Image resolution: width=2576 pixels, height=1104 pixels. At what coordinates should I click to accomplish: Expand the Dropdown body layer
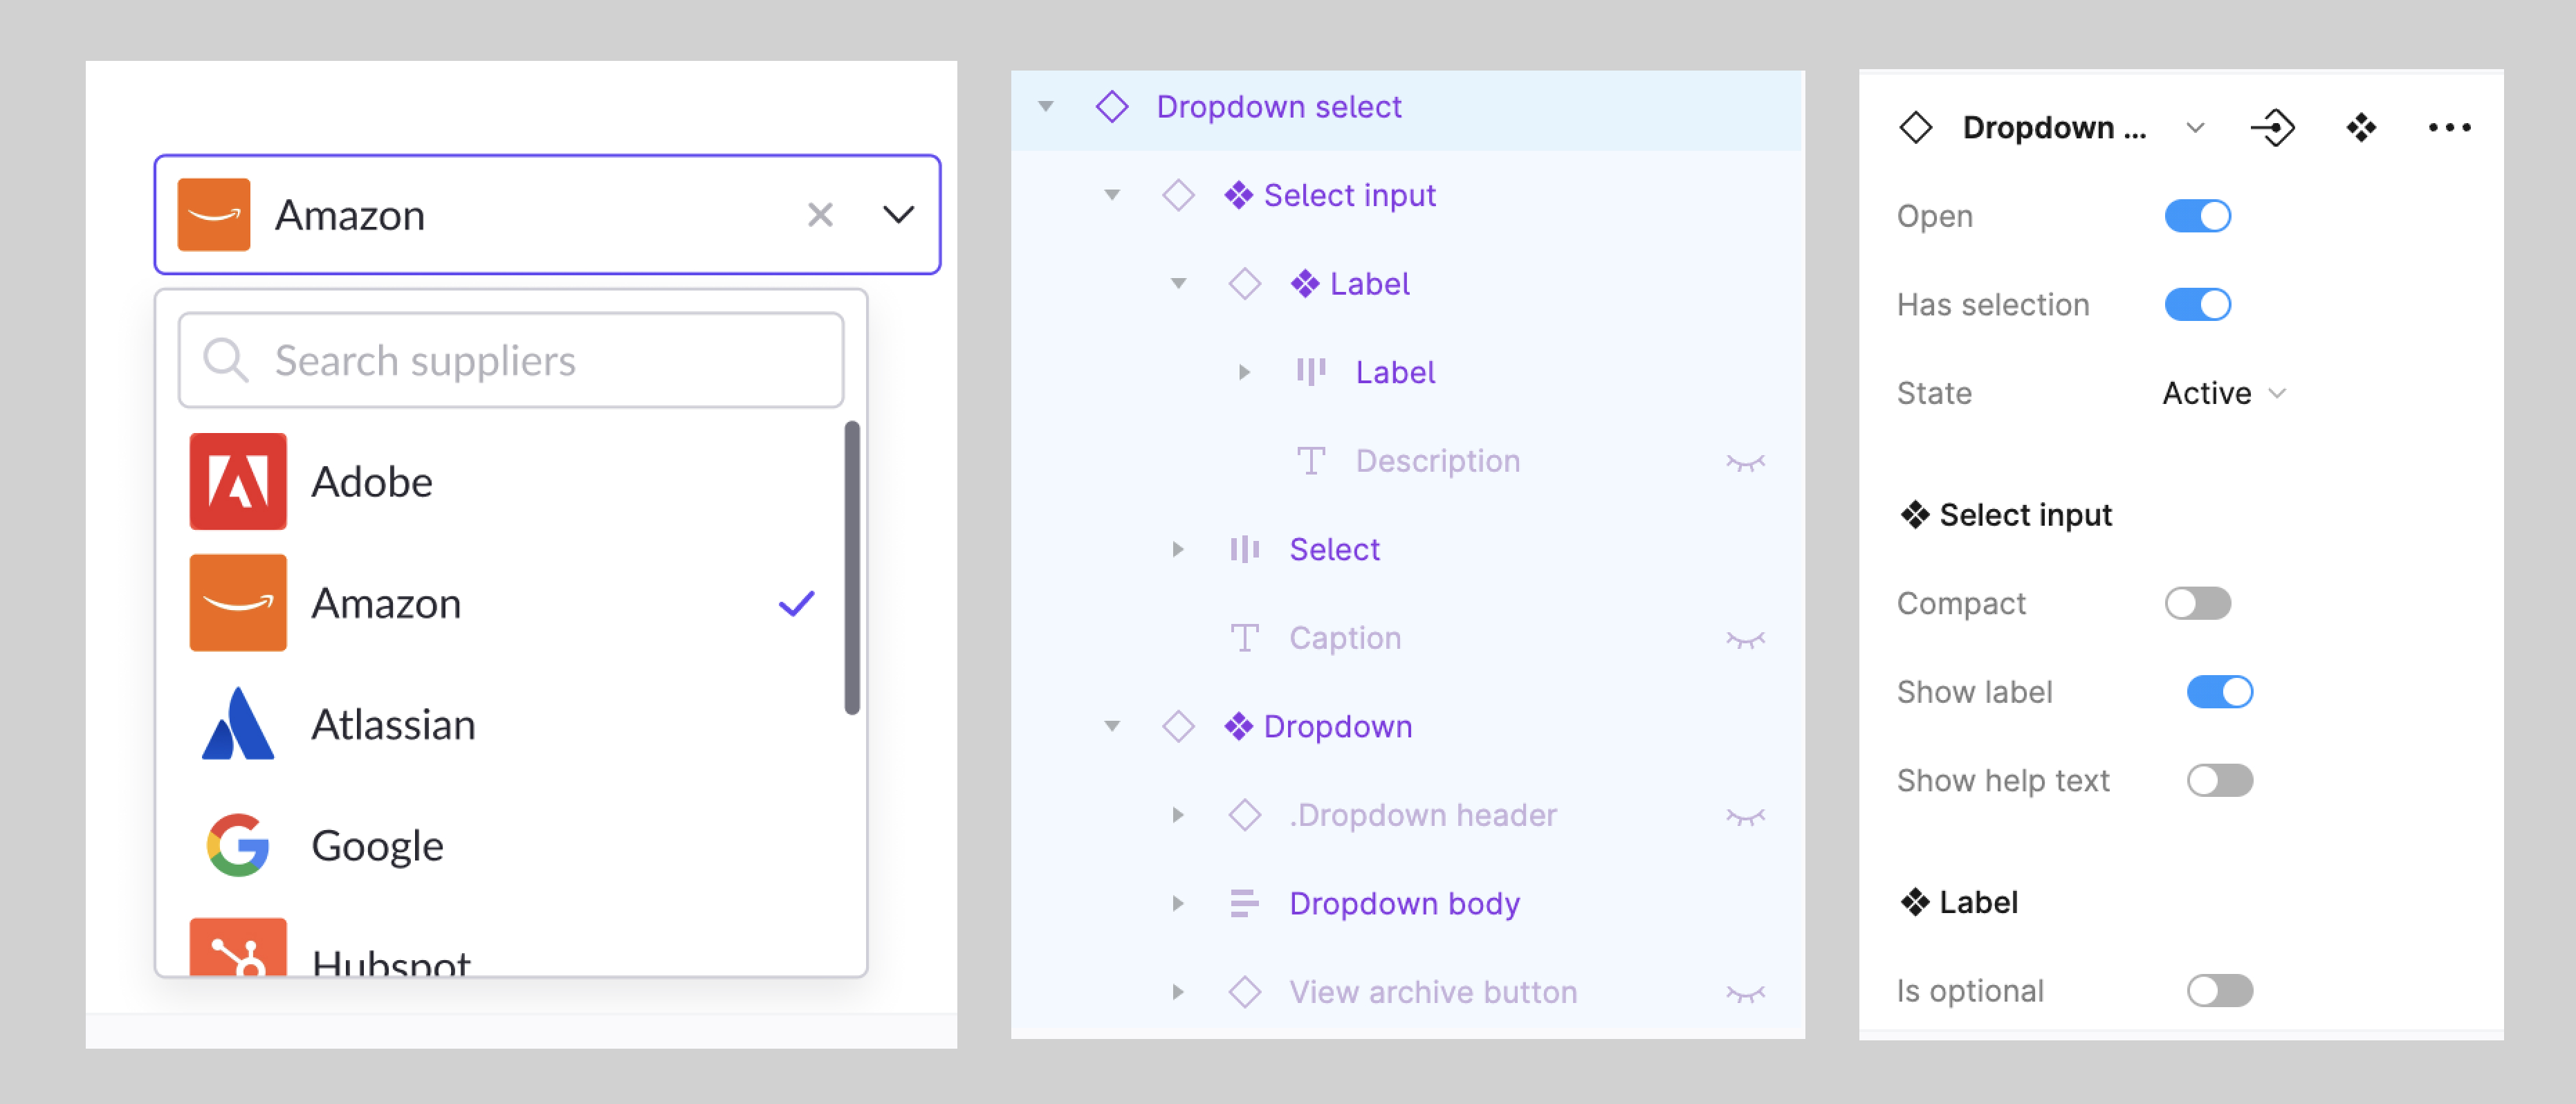[1178, 904]
